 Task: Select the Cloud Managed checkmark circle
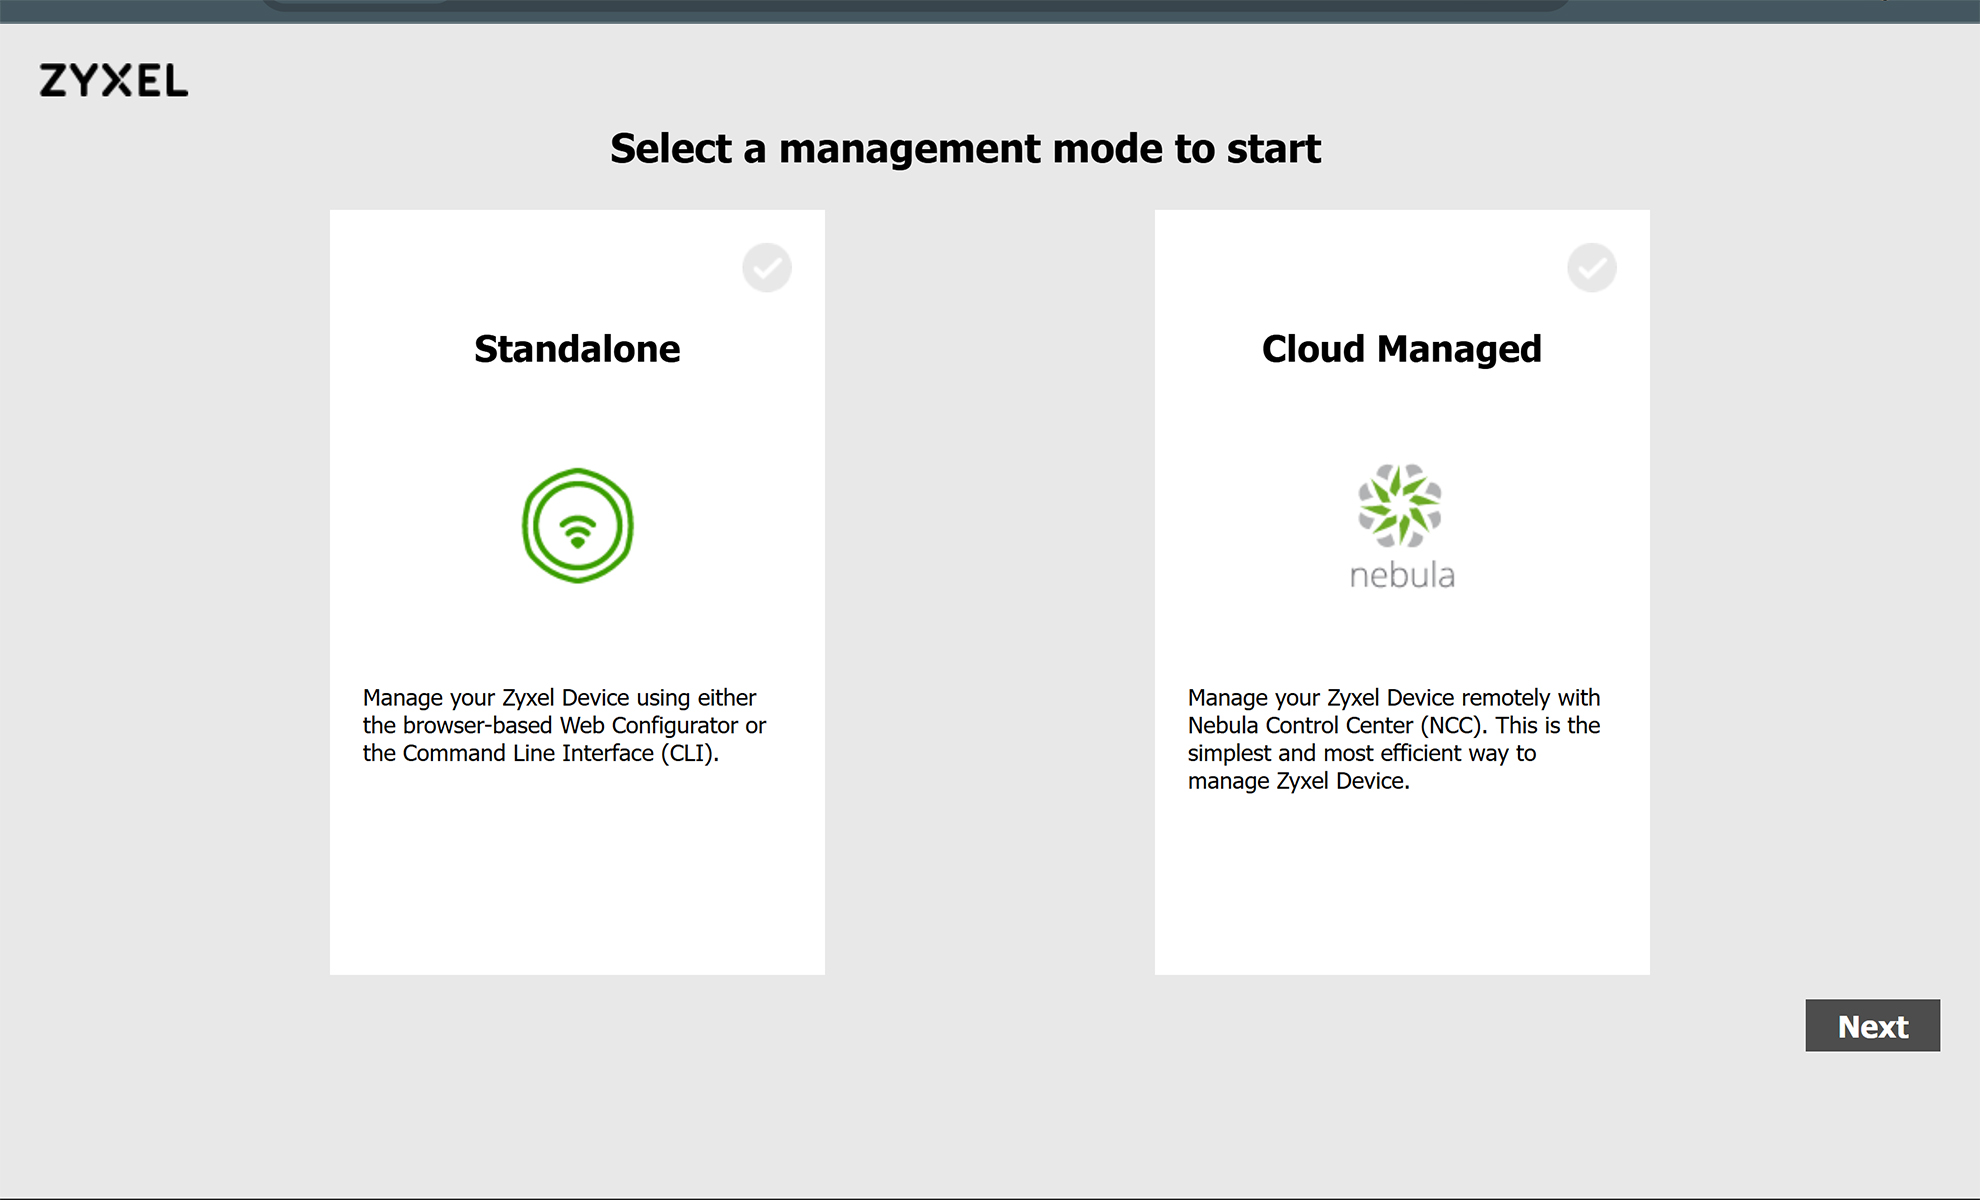click(1592, 268)
